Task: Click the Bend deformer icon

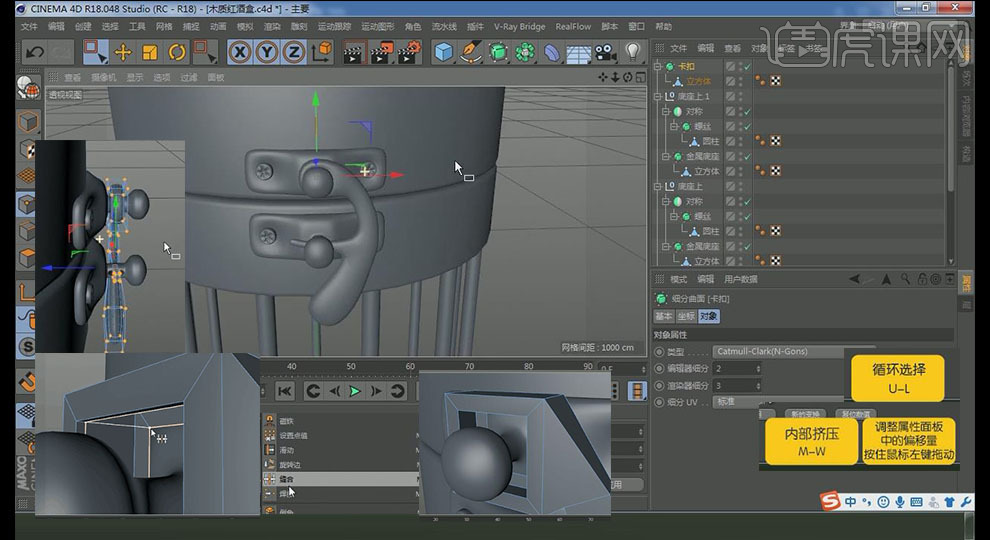Action: 552,52
